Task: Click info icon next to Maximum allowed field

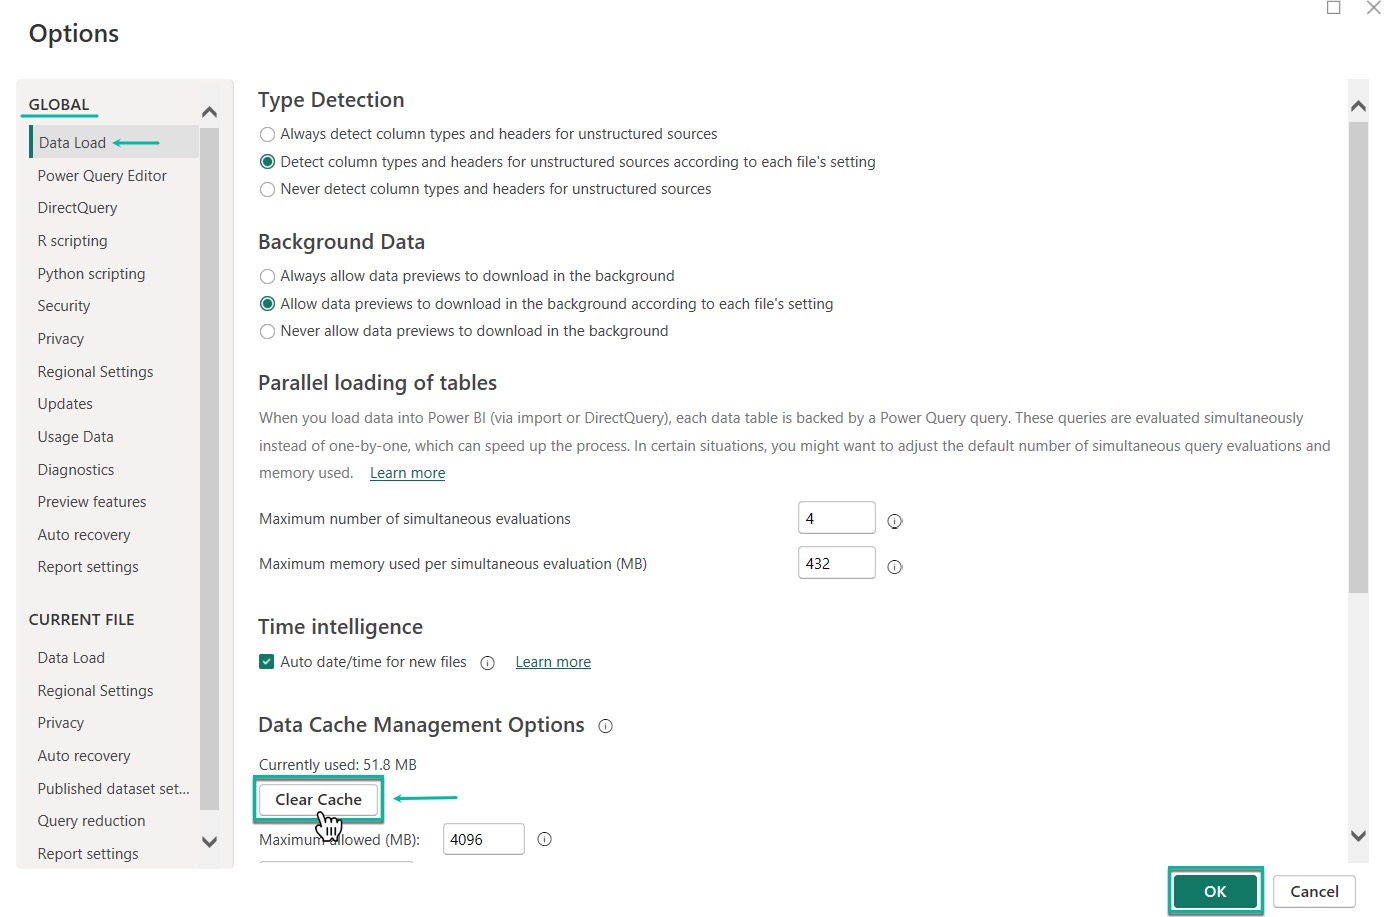Action: click(544, 840)
